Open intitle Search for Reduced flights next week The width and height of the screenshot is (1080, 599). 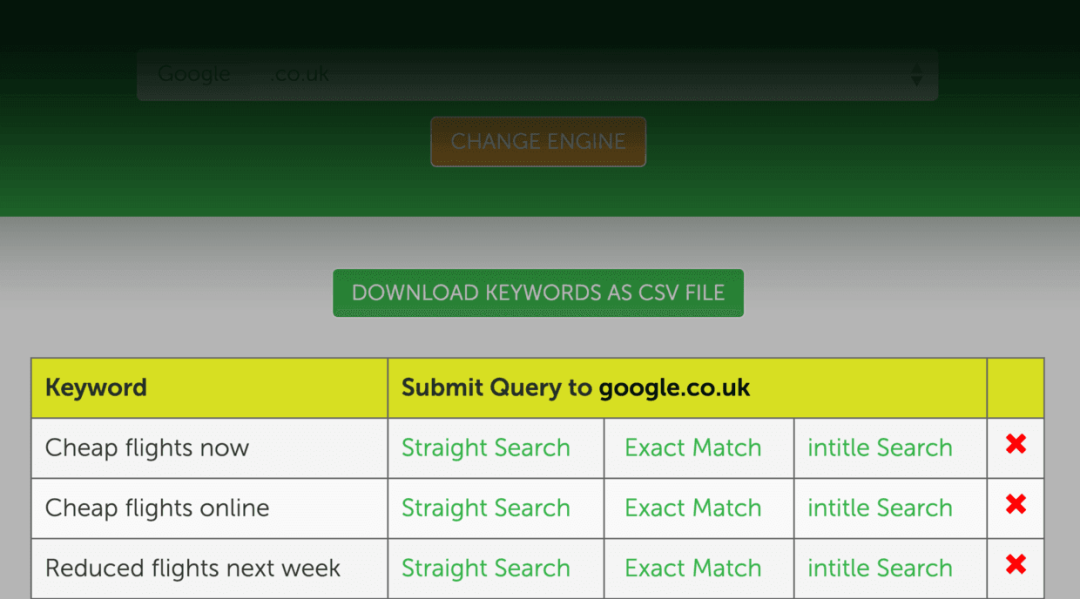pyautogui.click(x=880, y=568)
